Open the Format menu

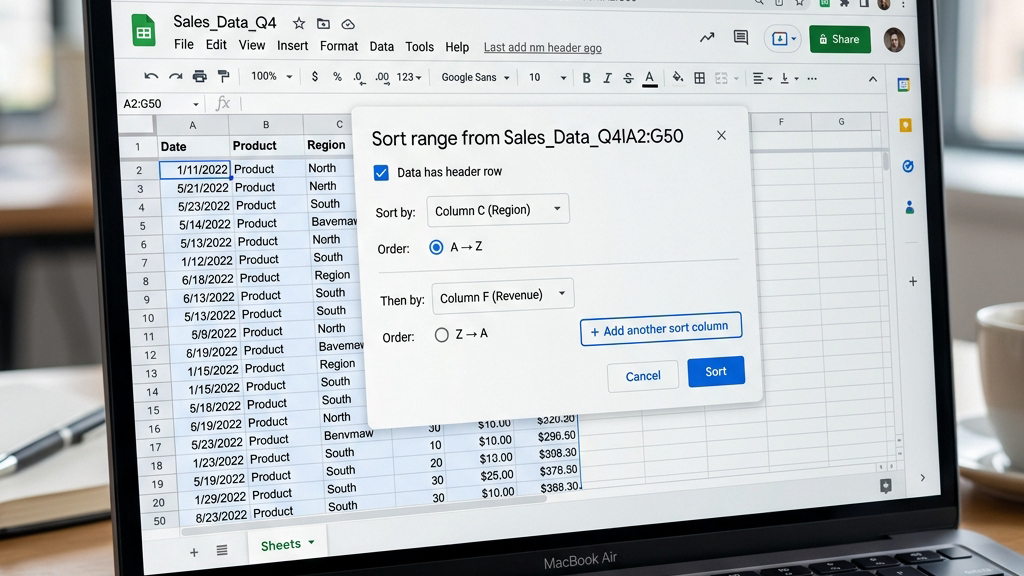point(338,46)
